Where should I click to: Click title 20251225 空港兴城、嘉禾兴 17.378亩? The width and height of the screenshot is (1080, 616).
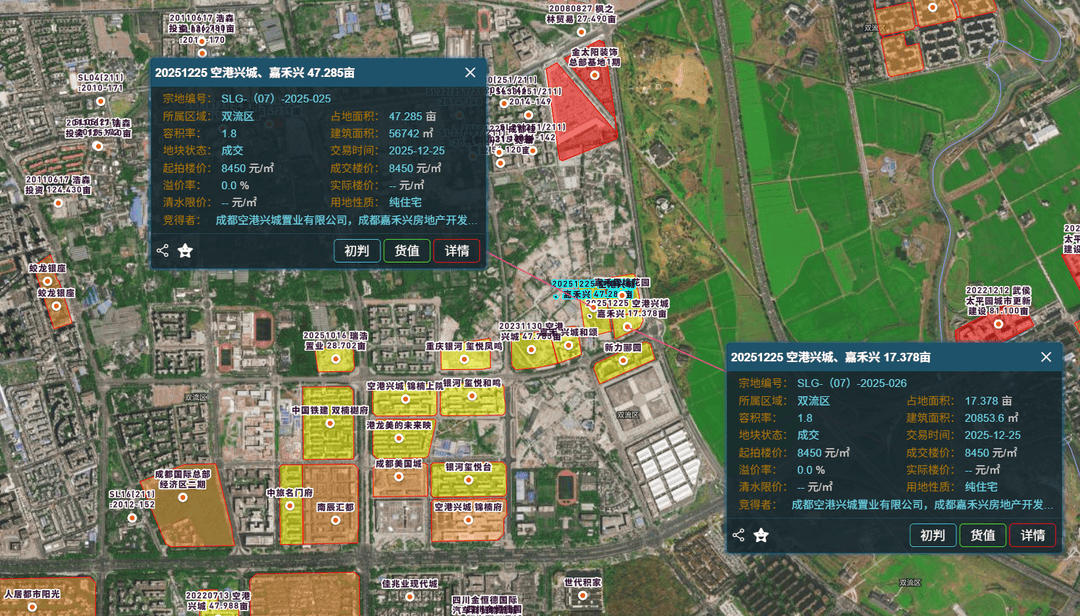tap(831, 357)
